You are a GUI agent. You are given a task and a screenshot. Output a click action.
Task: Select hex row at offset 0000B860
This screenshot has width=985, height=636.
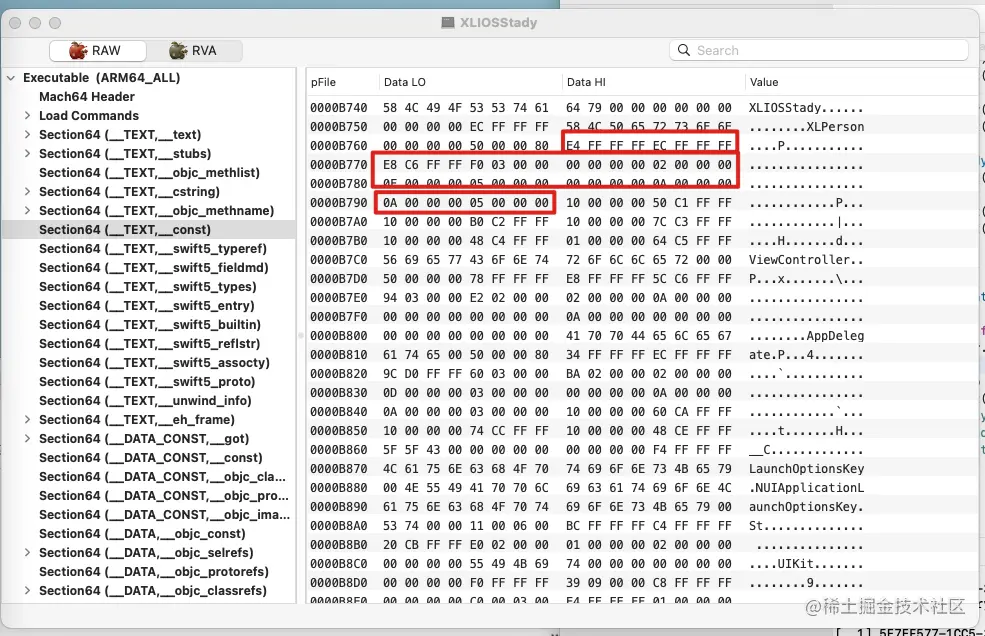click(641, 449)
